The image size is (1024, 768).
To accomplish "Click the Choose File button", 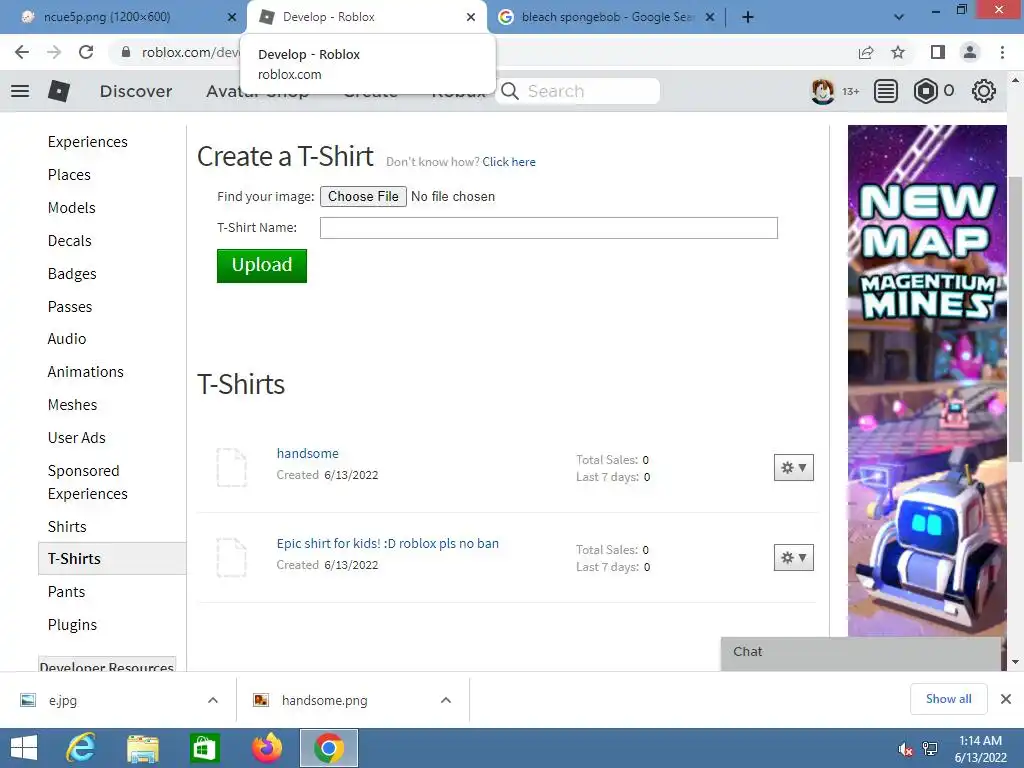I will click(363, 197).
